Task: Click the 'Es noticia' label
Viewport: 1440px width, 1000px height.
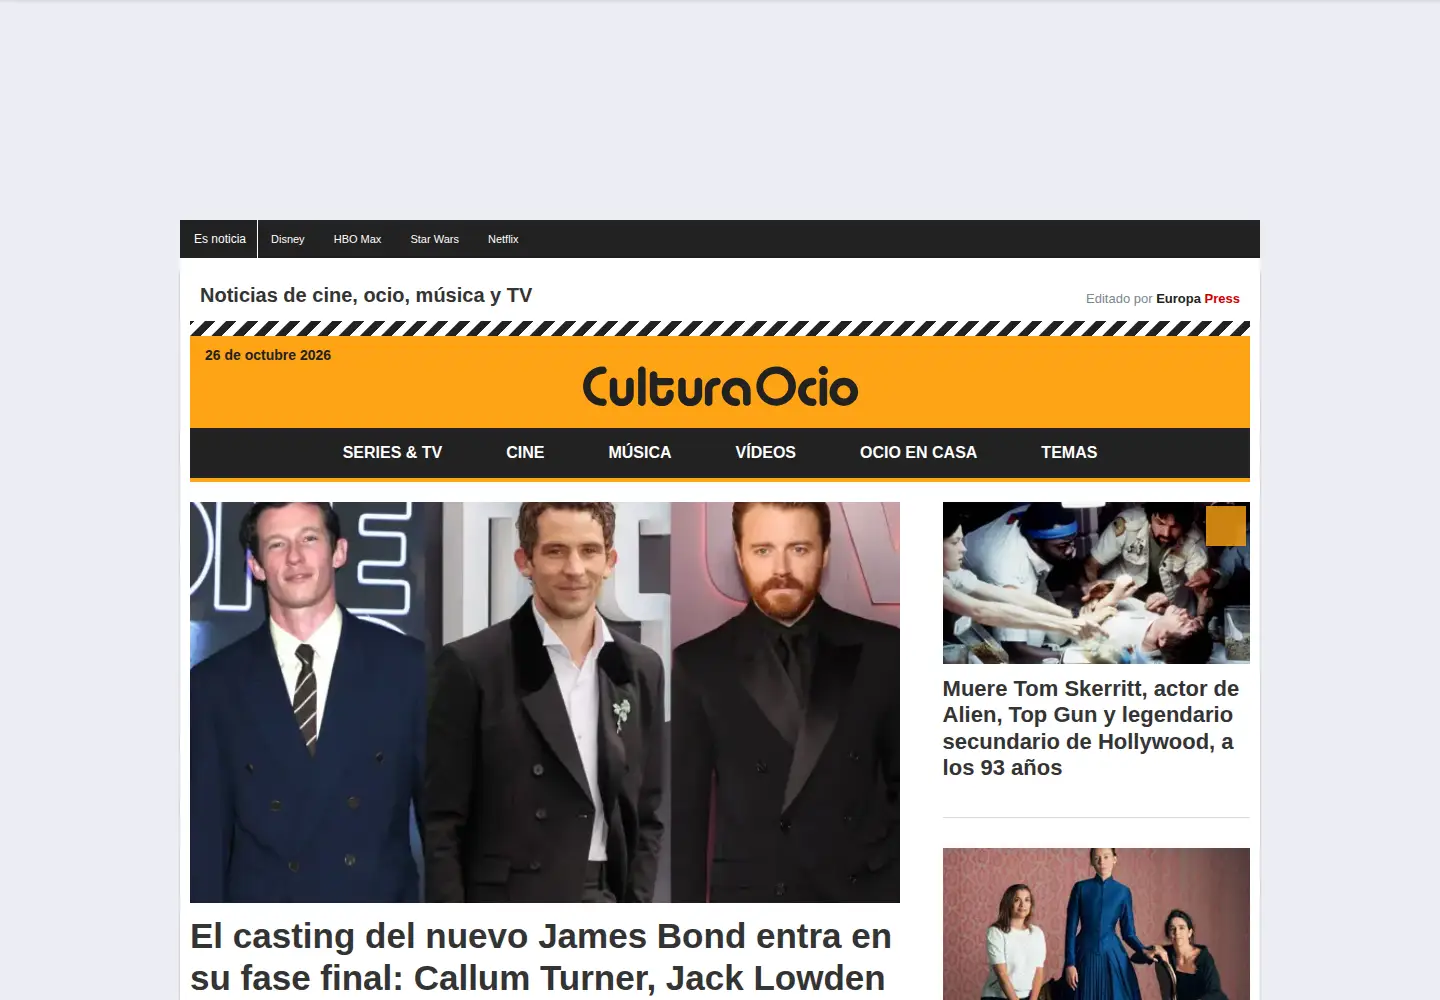Action: pos(220,239)
